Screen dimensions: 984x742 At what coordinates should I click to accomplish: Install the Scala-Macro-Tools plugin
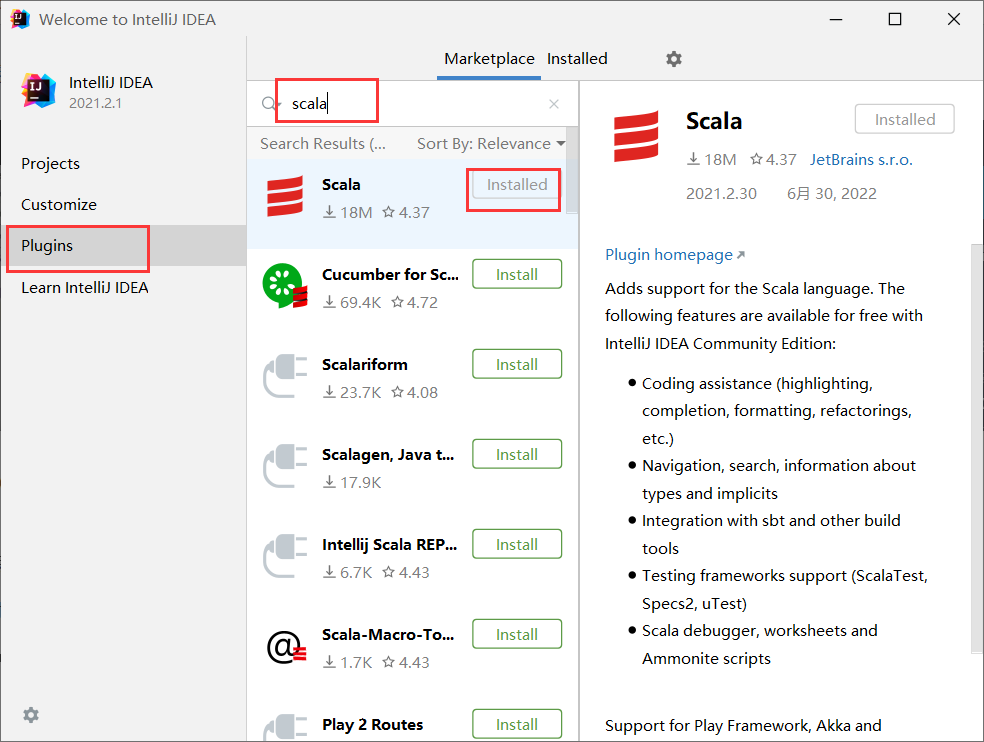pos(516,635)
